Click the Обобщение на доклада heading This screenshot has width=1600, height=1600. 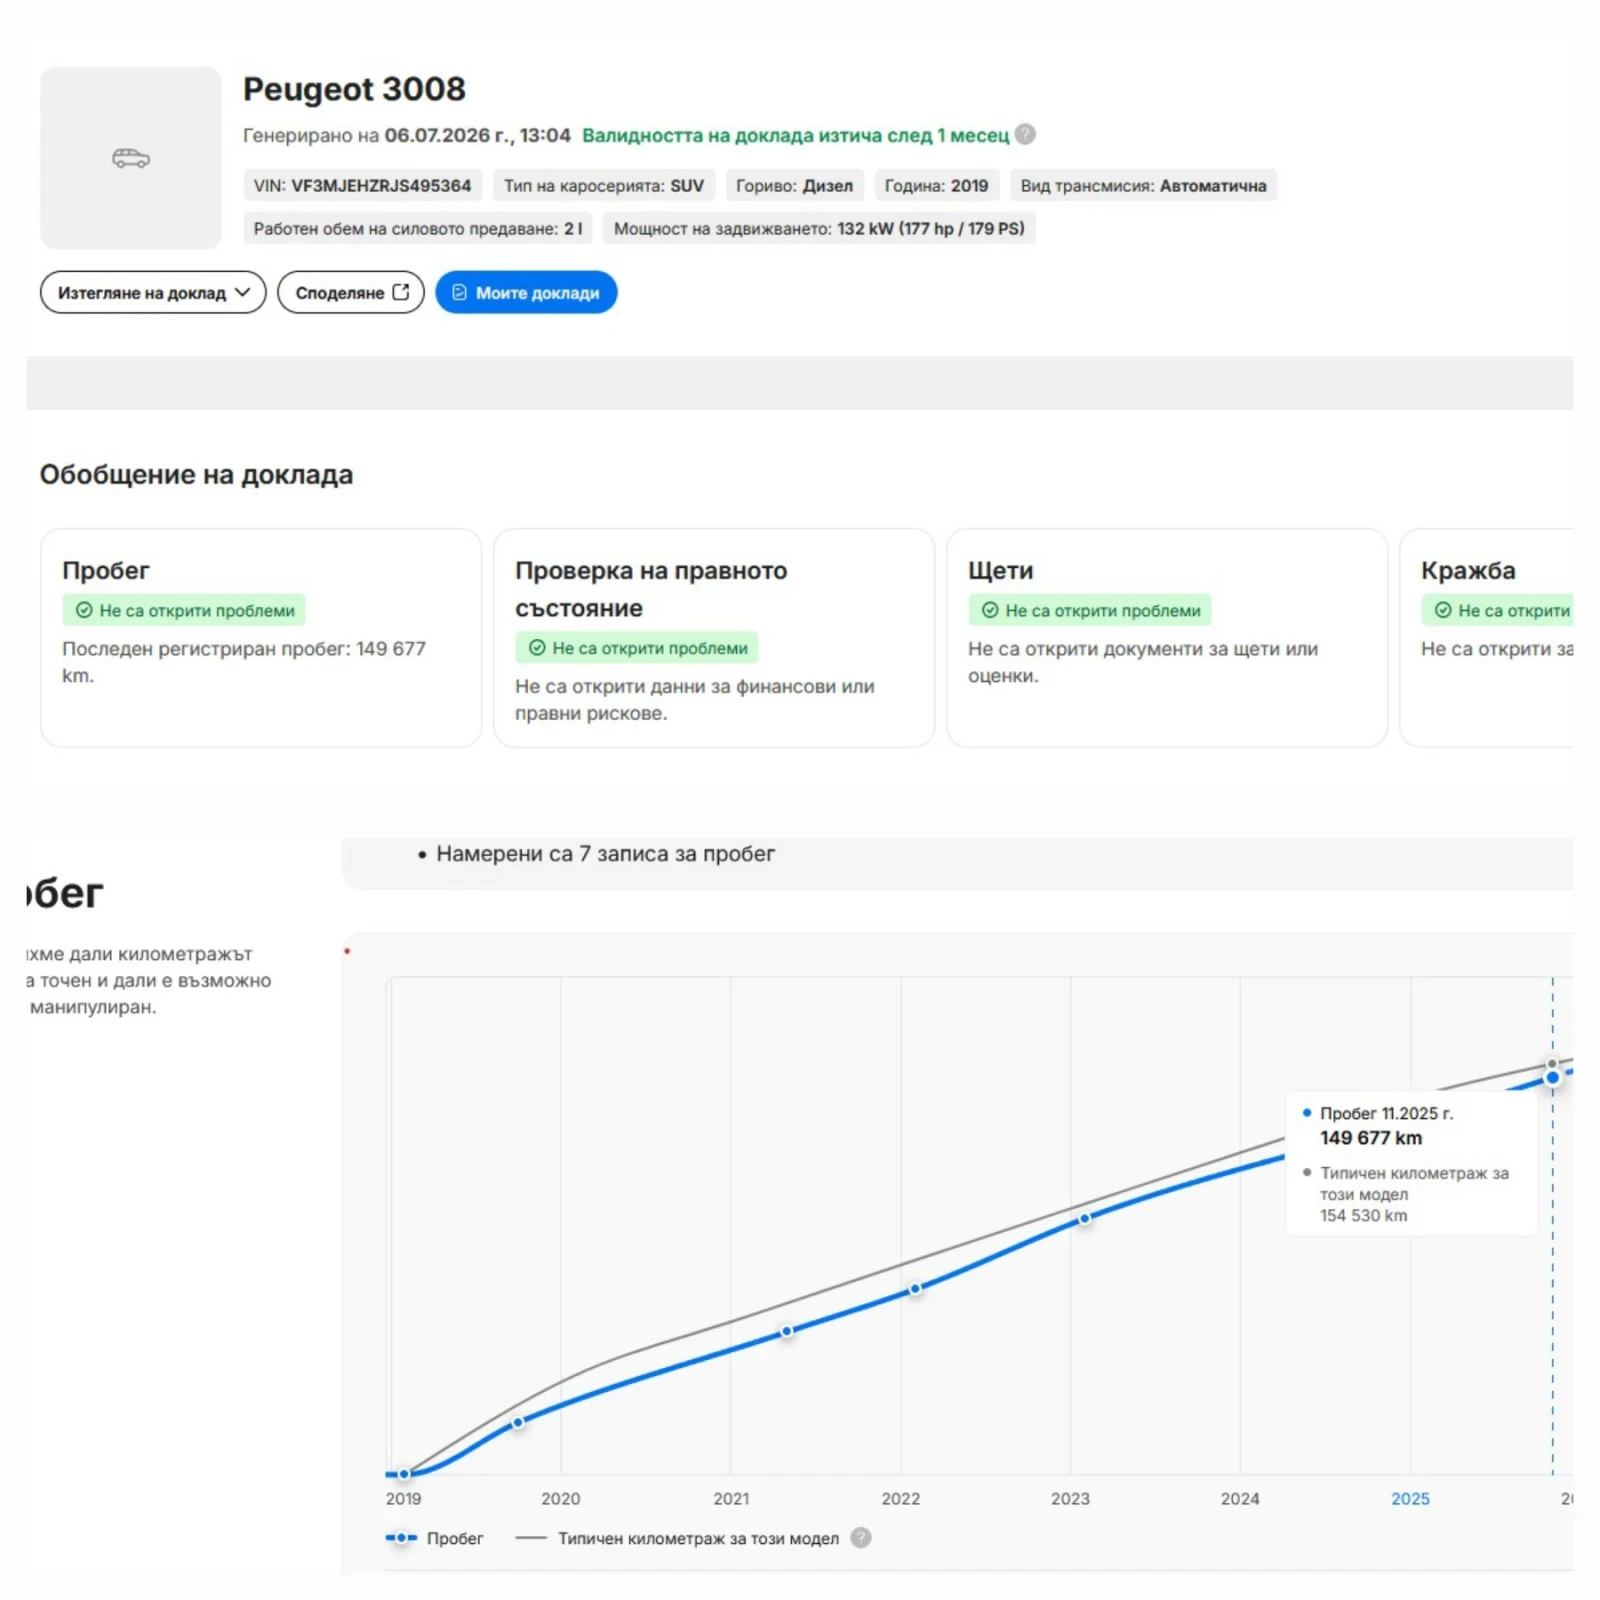tap(196, 474)
